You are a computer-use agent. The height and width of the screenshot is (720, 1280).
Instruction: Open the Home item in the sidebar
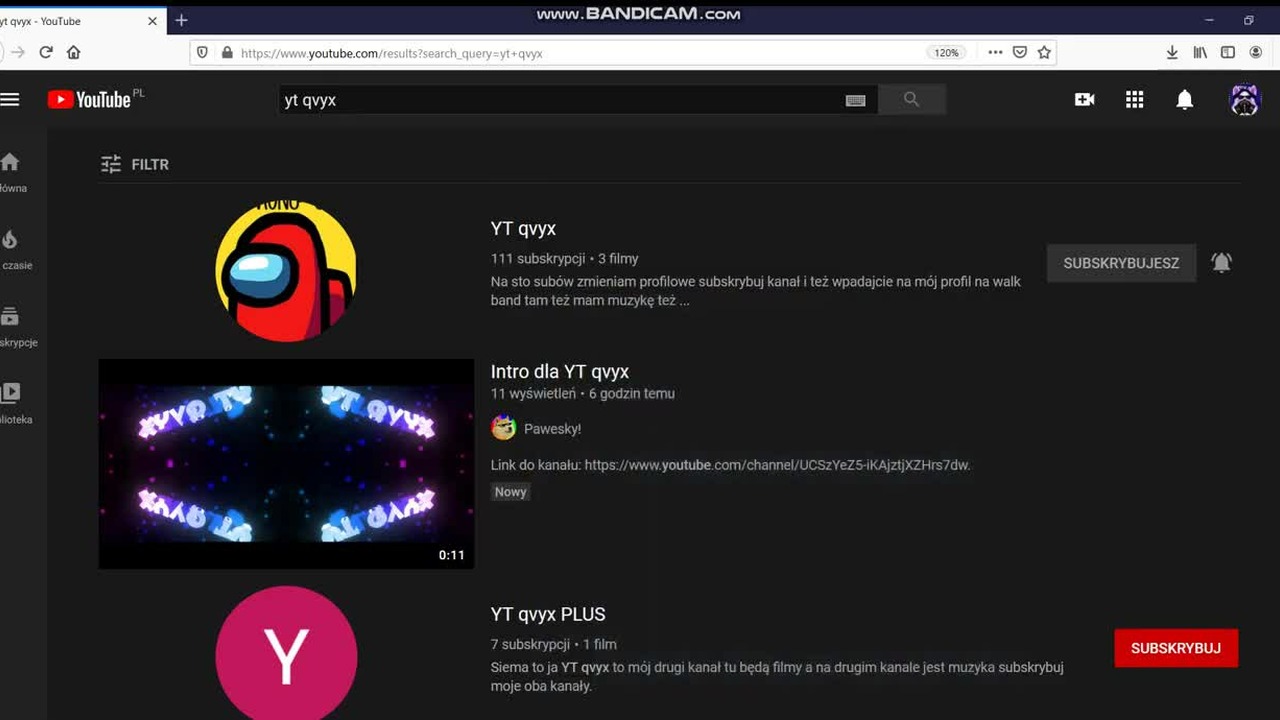pyautogui.click(x=11, y=172)
